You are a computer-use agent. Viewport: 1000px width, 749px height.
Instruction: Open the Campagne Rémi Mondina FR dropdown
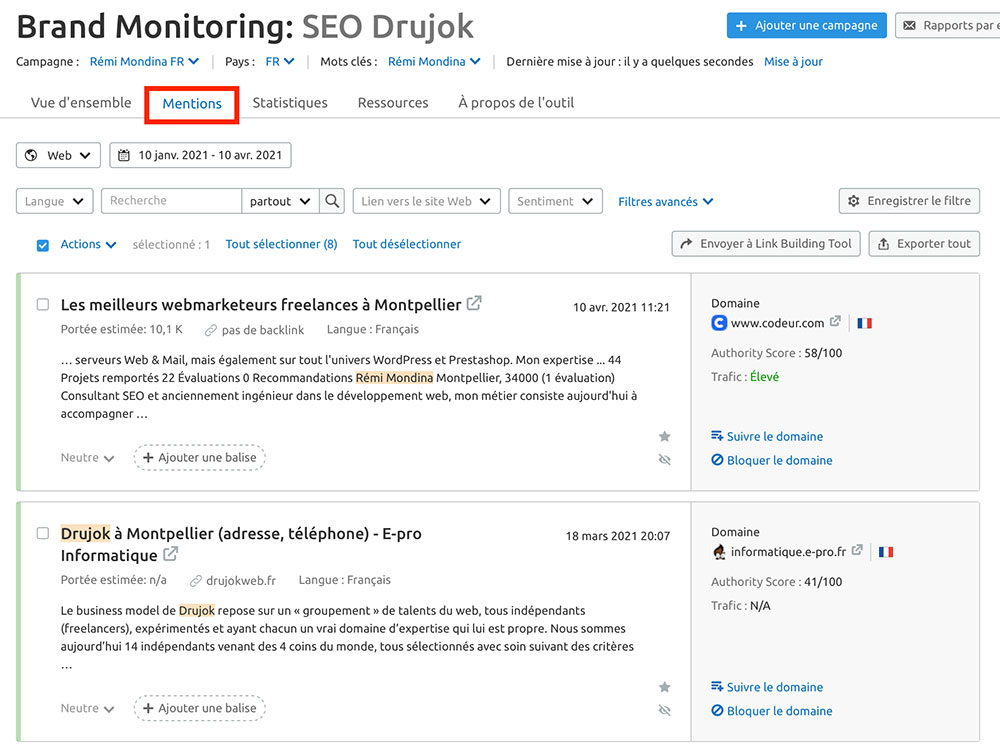click(x=144, y=61)
